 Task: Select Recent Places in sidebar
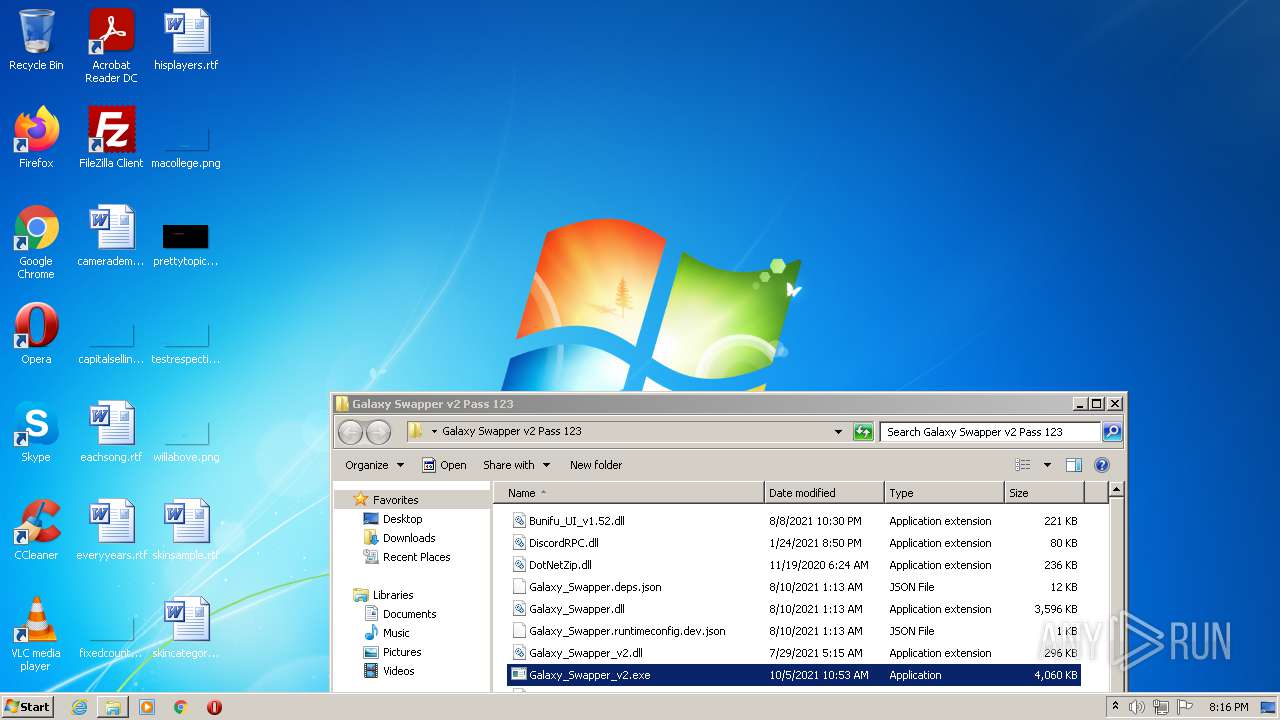(416, 557)
